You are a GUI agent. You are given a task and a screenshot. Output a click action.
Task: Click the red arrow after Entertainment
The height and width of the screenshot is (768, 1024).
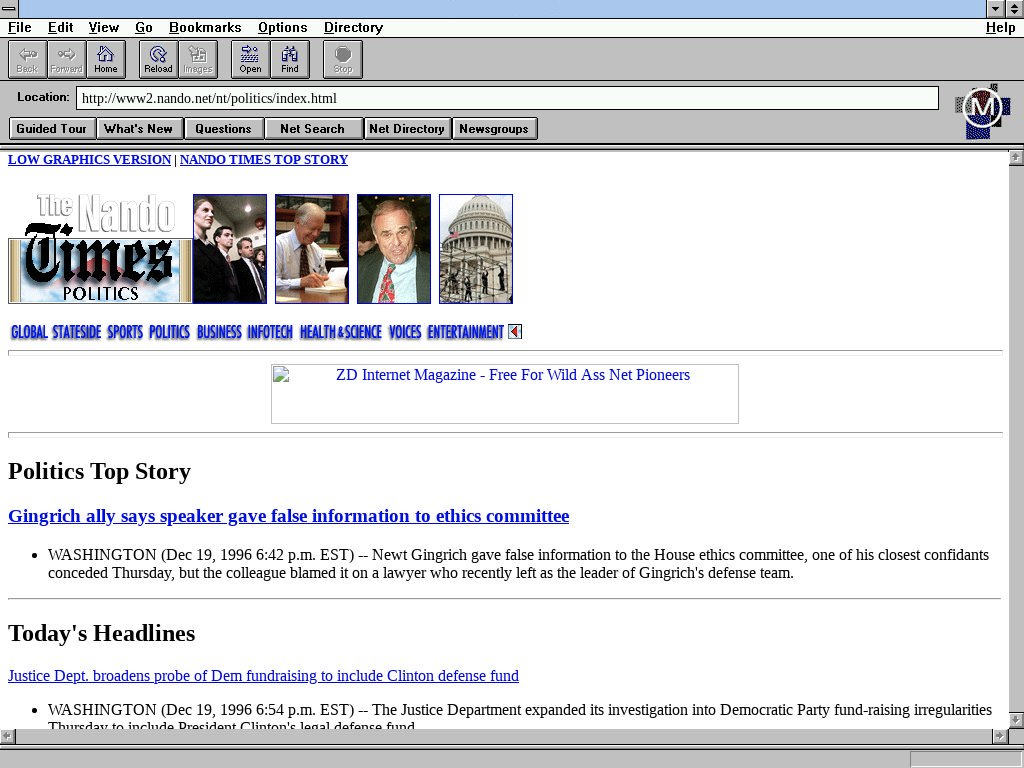click(515, 332)
